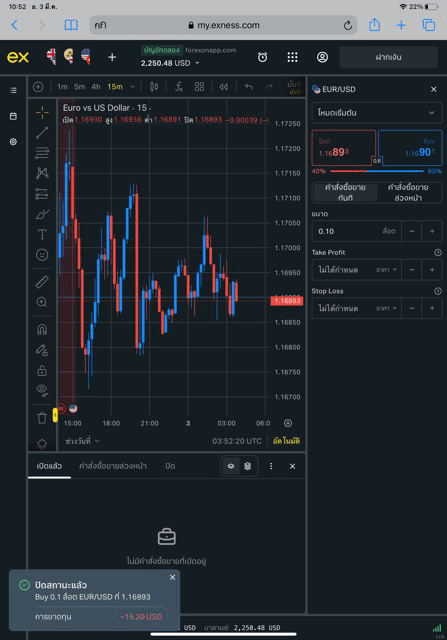
Task: Open the candlestick chart type selector
Action: coord(154,87)
